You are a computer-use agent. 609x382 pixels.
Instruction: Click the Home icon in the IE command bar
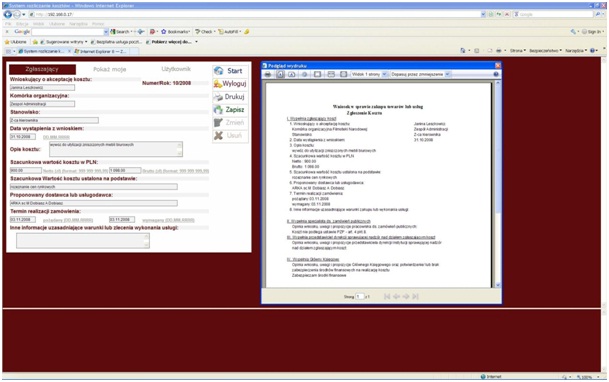[x=463, y=51]
